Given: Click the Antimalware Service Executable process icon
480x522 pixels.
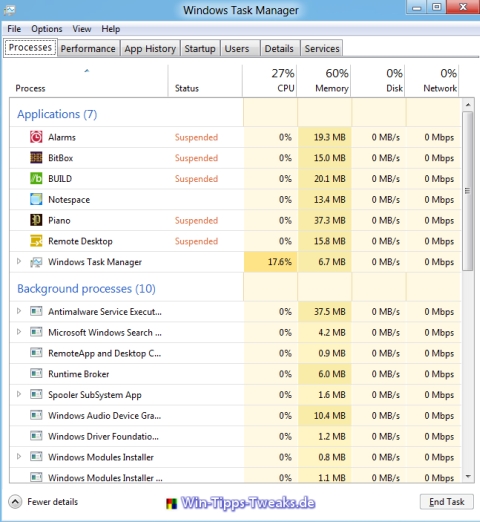Looking at the screenshot, I should point(36,311).
